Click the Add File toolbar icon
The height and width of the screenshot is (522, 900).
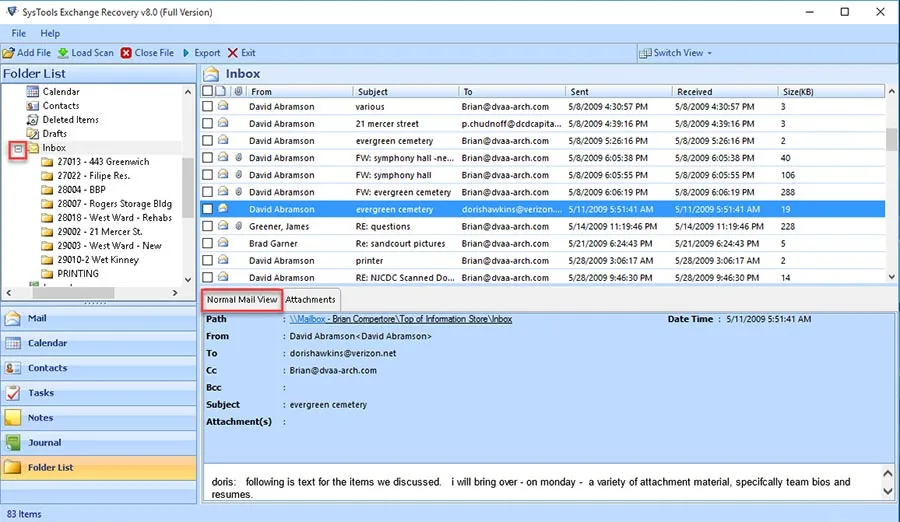pyautogui.click(x=9, y=53)
